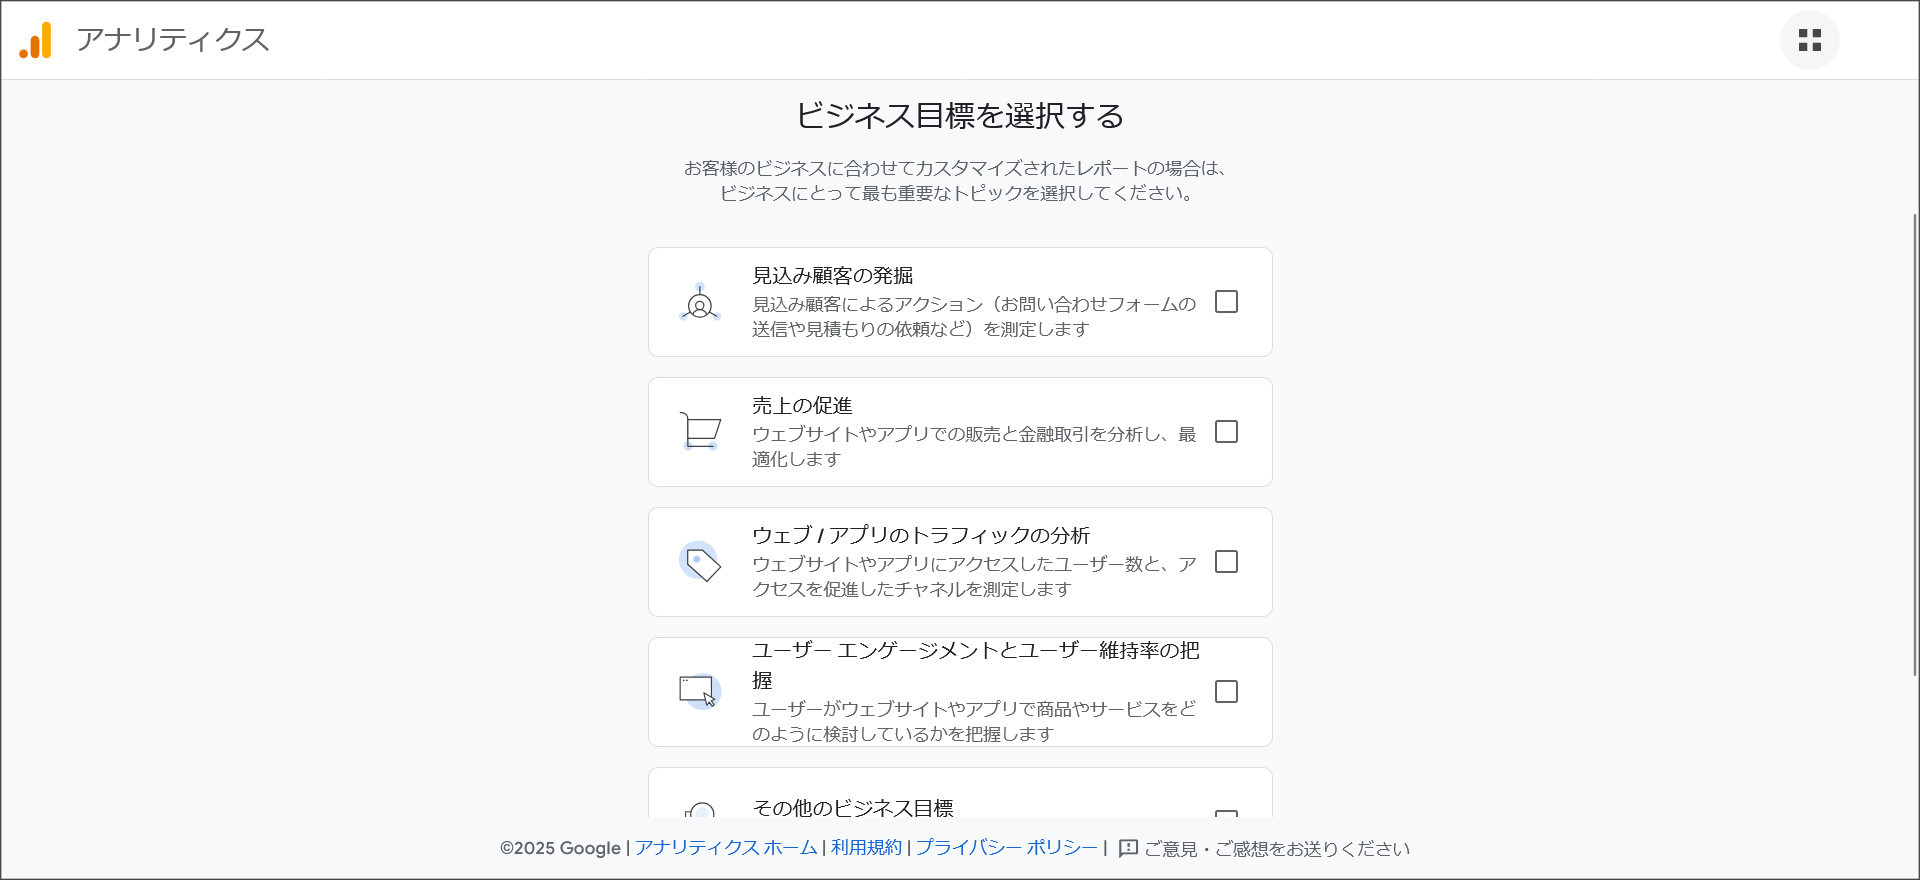Select the 売上の促進 card title
Viewport: 1920px width, 880px height.
pyautogui.click(x=802, y=406)
